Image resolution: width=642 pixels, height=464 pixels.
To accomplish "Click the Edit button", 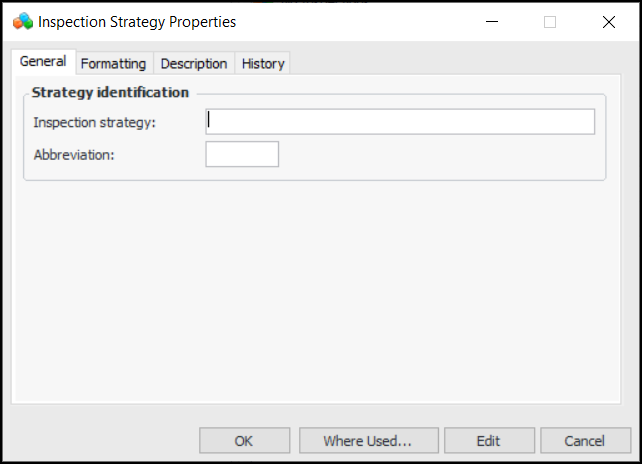I will (488, 440).
